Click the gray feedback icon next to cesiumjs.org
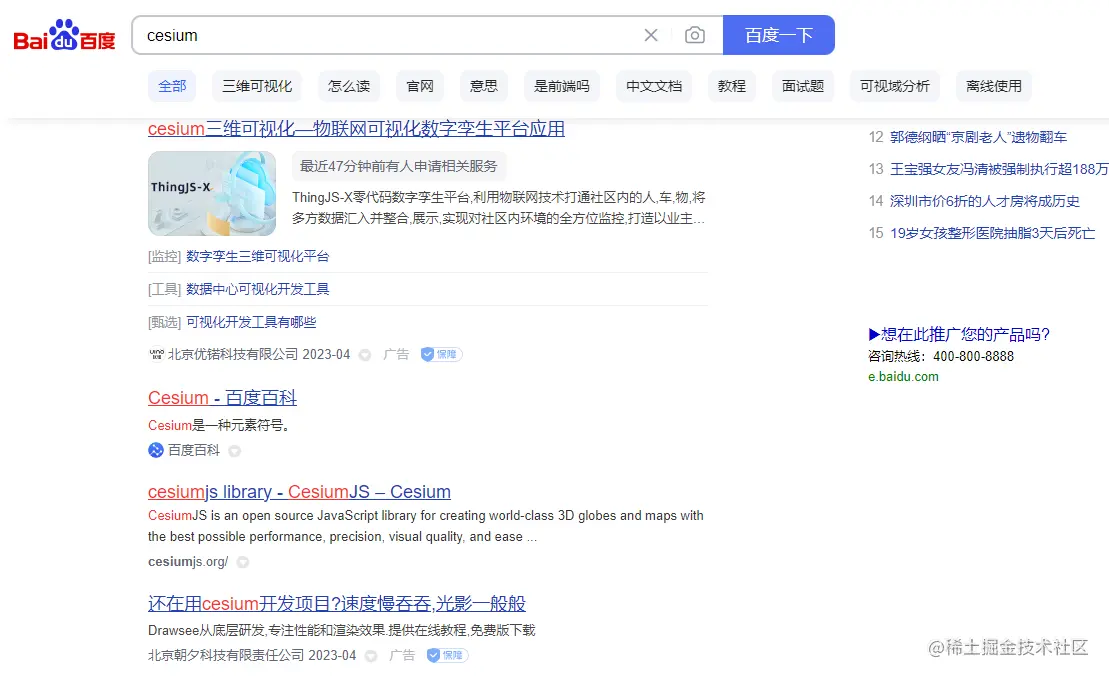This screenshot has height=678, width=1109. [x=242, y=562]
